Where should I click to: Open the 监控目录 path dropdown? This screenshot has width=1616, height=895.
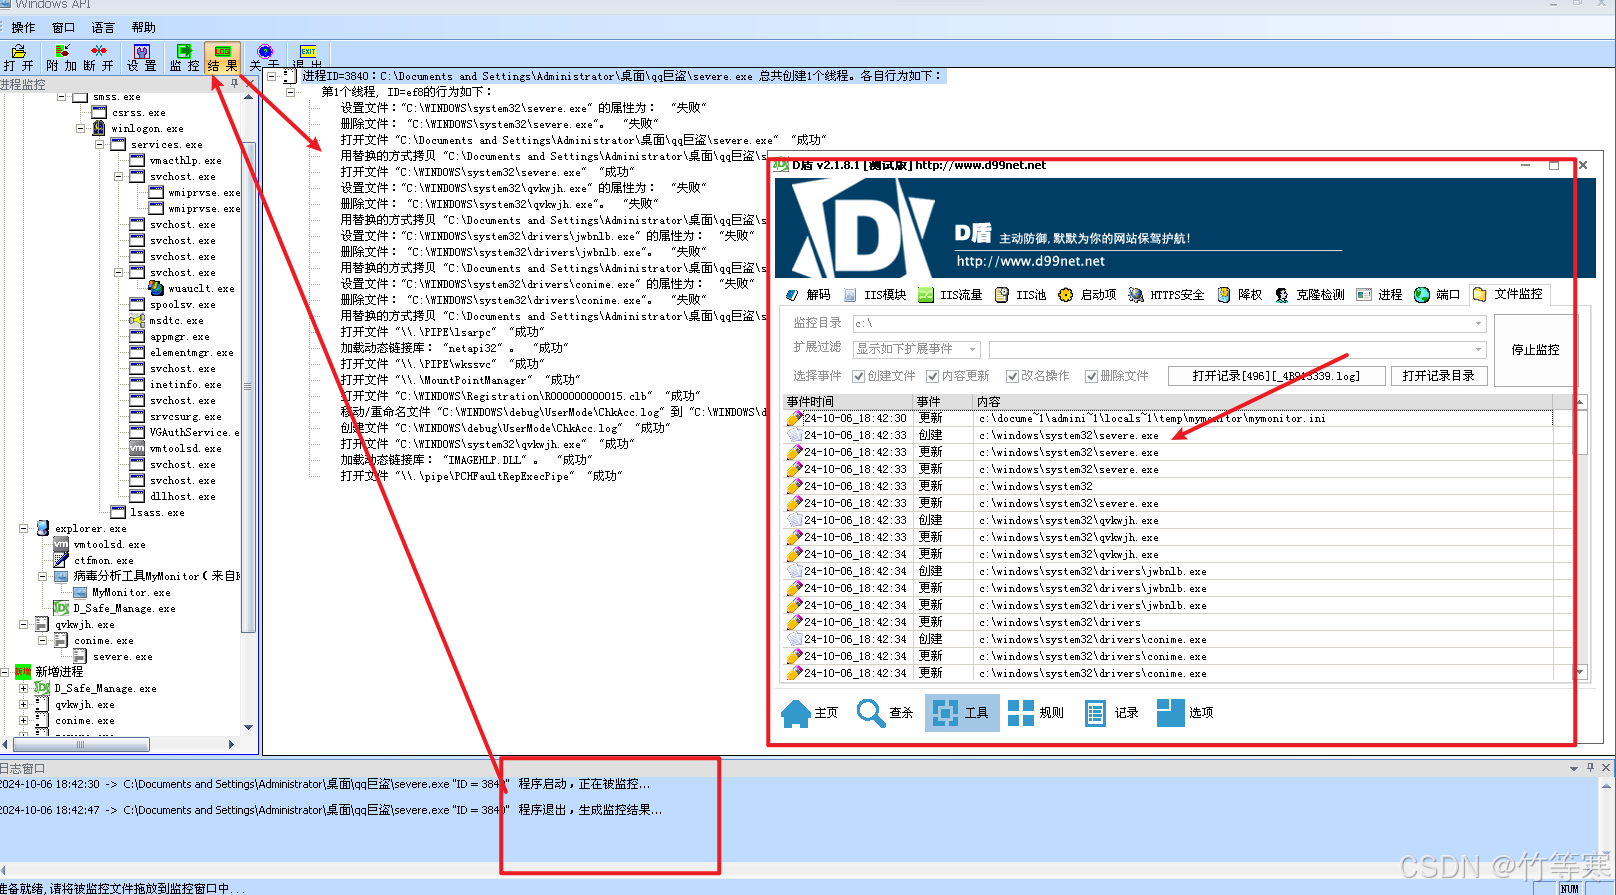(x=1478, y=323)
